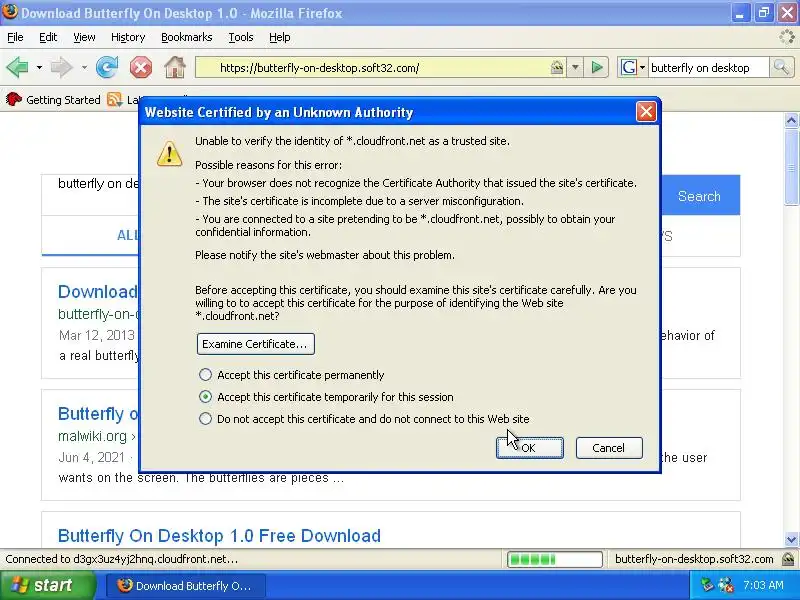Screen dimensions: 800x600
Task: Click the warning triangle icon in dialog
Action: click(x=169, y=153)
